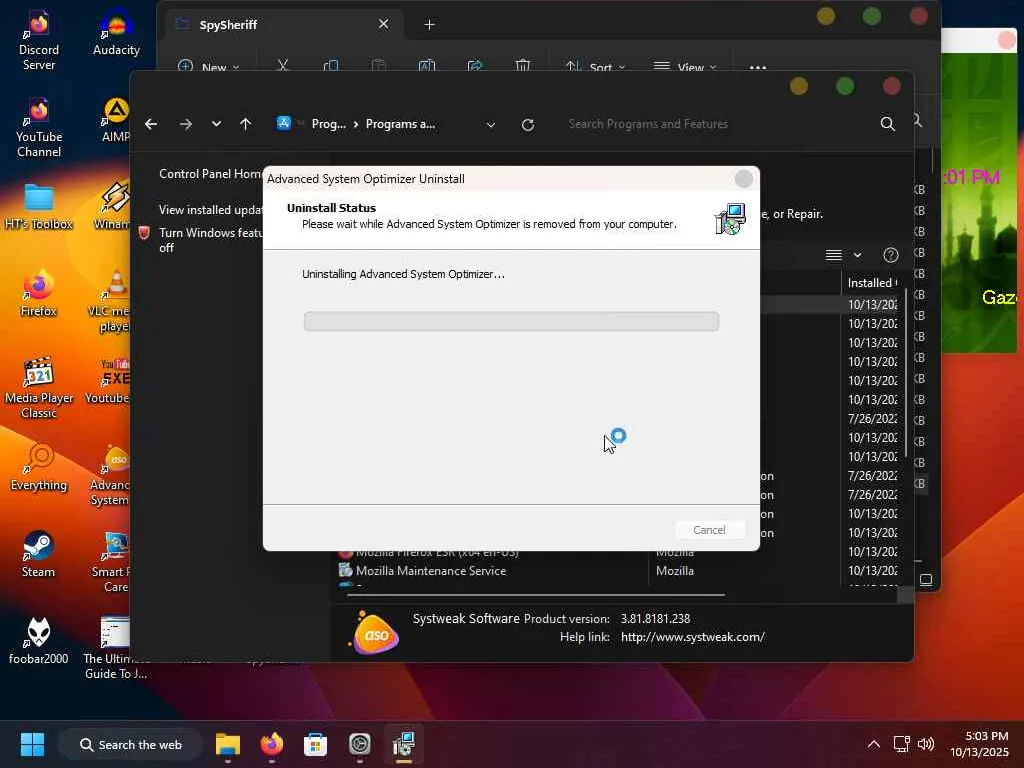Open the systweak.com help link
Image resolution: width=1024 pixels, height=768 pixels.
point(692,637)
